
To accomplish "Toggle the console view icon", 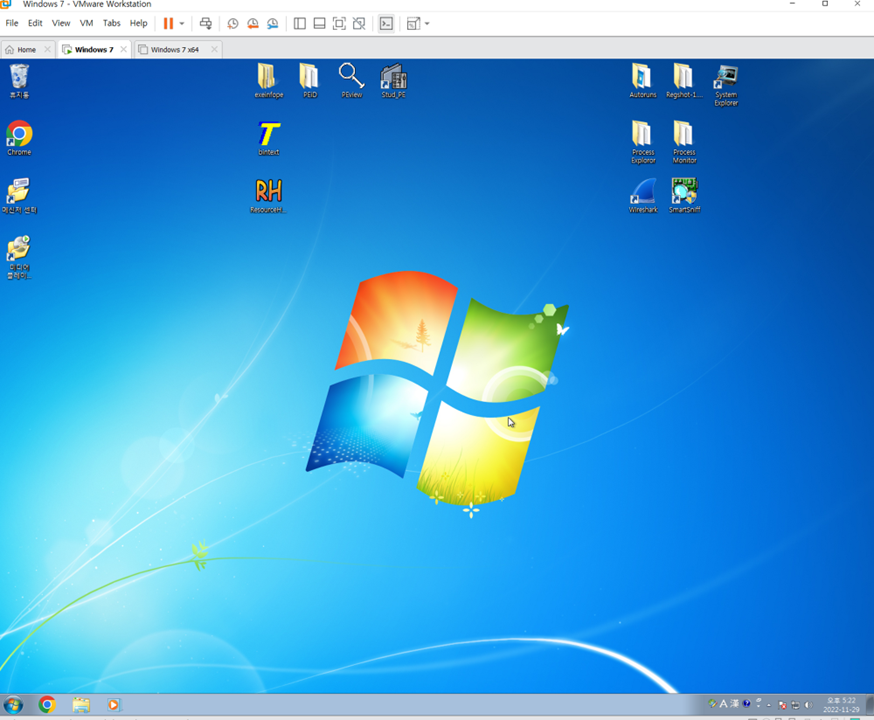I will (x=386, y=23).
